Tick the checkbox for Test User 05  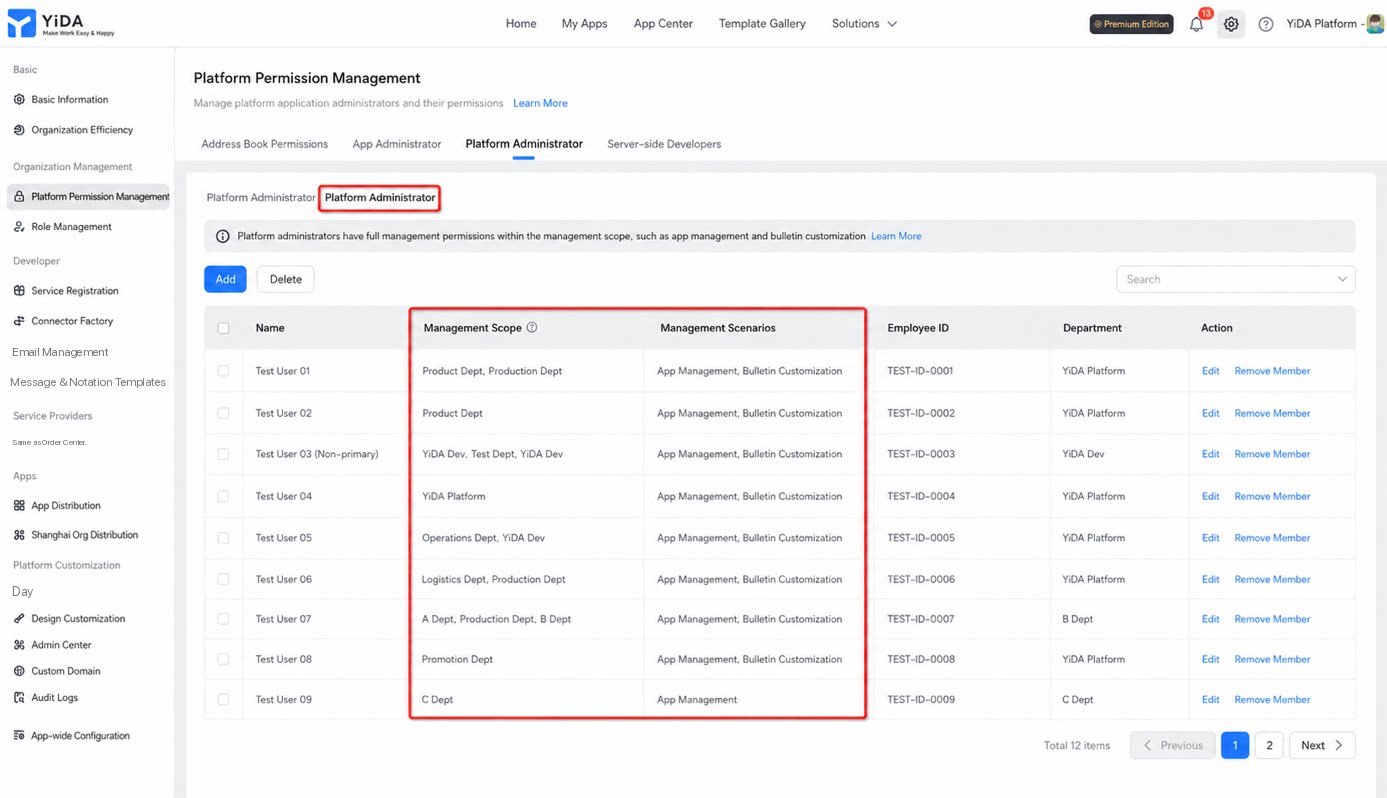click(x=223, y=538)
